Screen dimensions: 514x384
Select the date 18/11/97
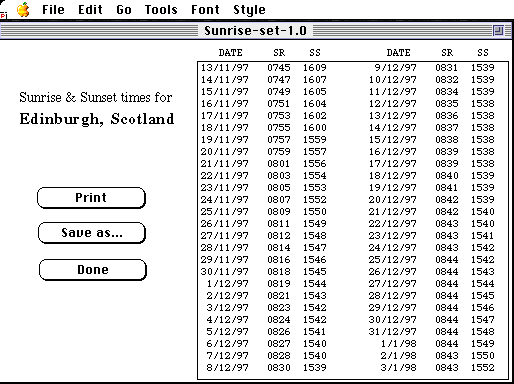[x=225, y=128]
